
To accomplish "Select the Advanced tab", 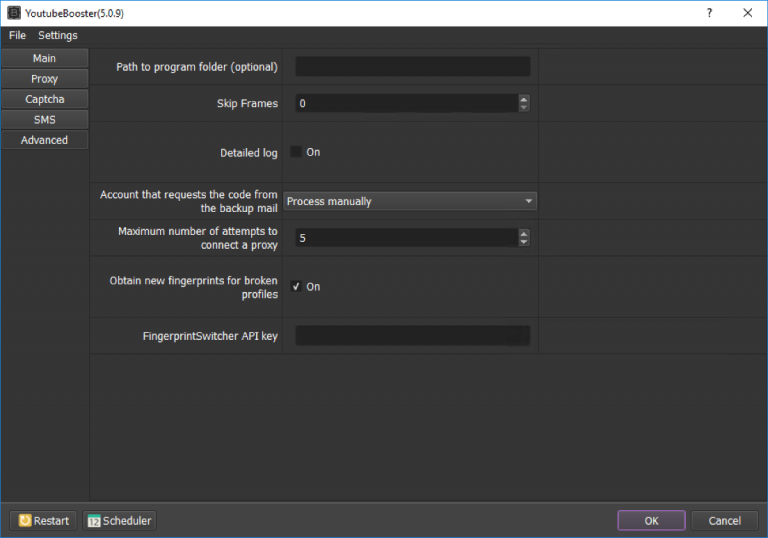I will (45, 140).
